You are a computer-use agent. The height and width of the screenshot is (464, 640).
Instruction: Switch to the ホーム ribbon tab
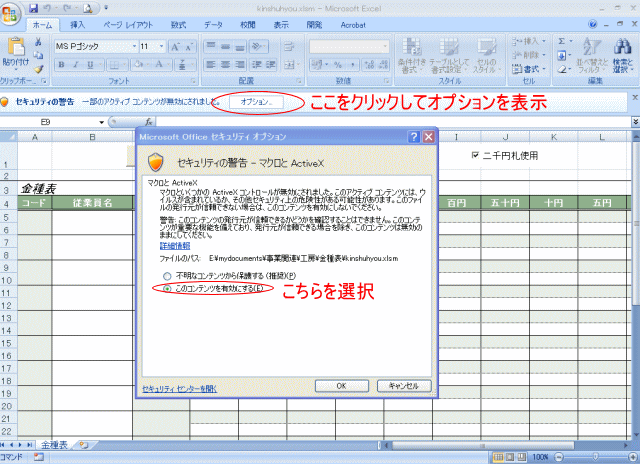pos(42,25)
